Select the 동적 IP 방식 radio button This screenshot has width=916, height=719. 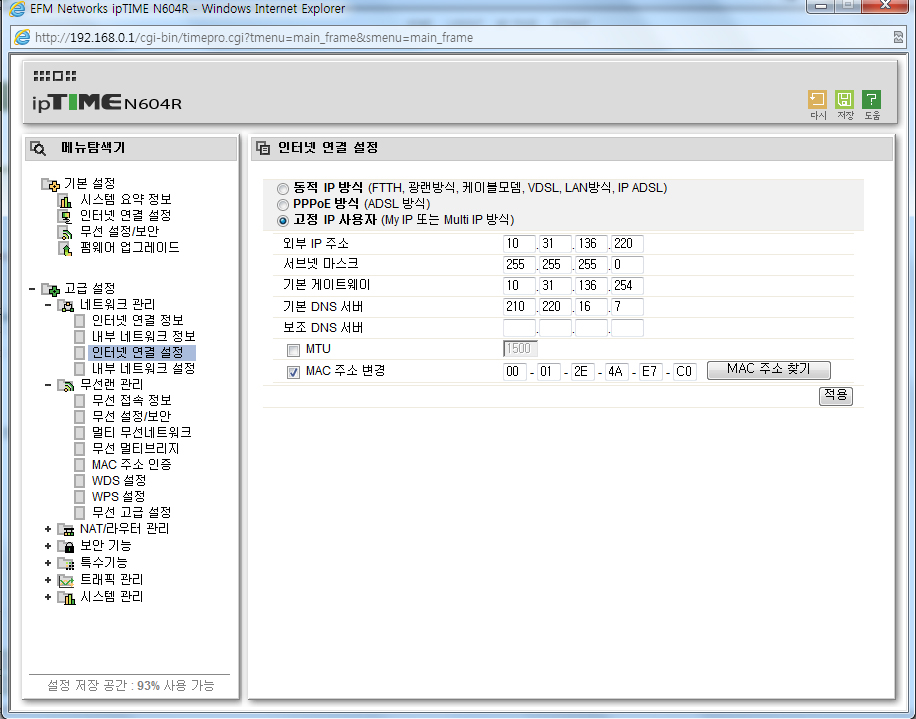(283, 189)
